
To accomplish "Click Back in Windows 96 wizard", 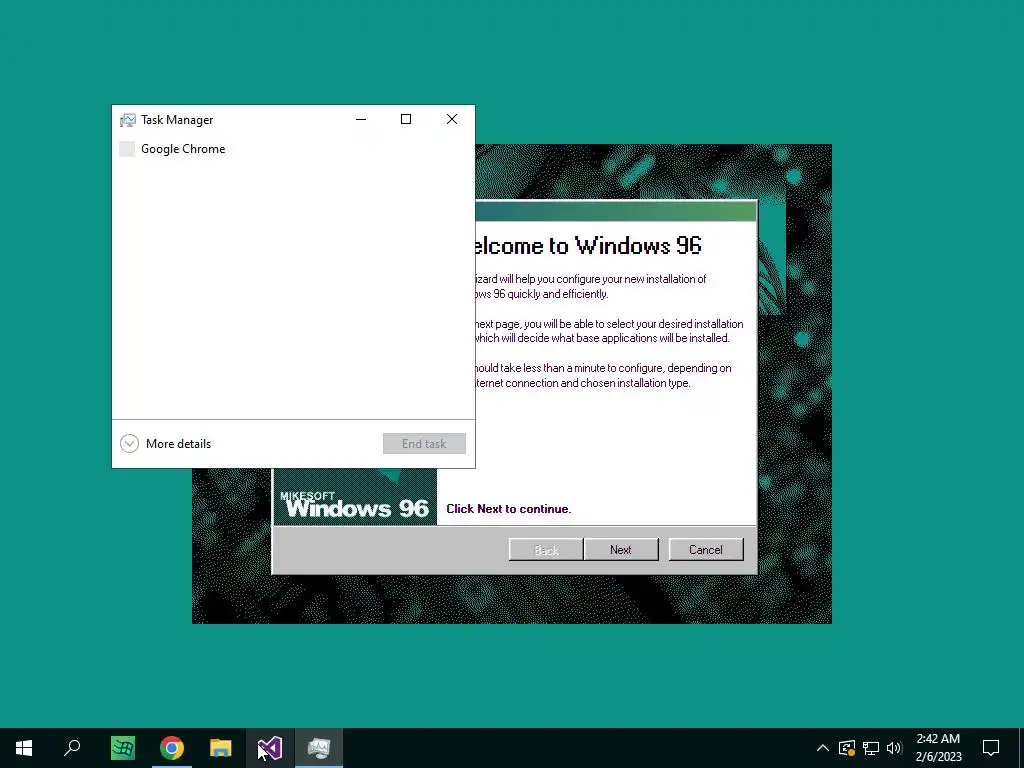I will (x=546, y=550).
